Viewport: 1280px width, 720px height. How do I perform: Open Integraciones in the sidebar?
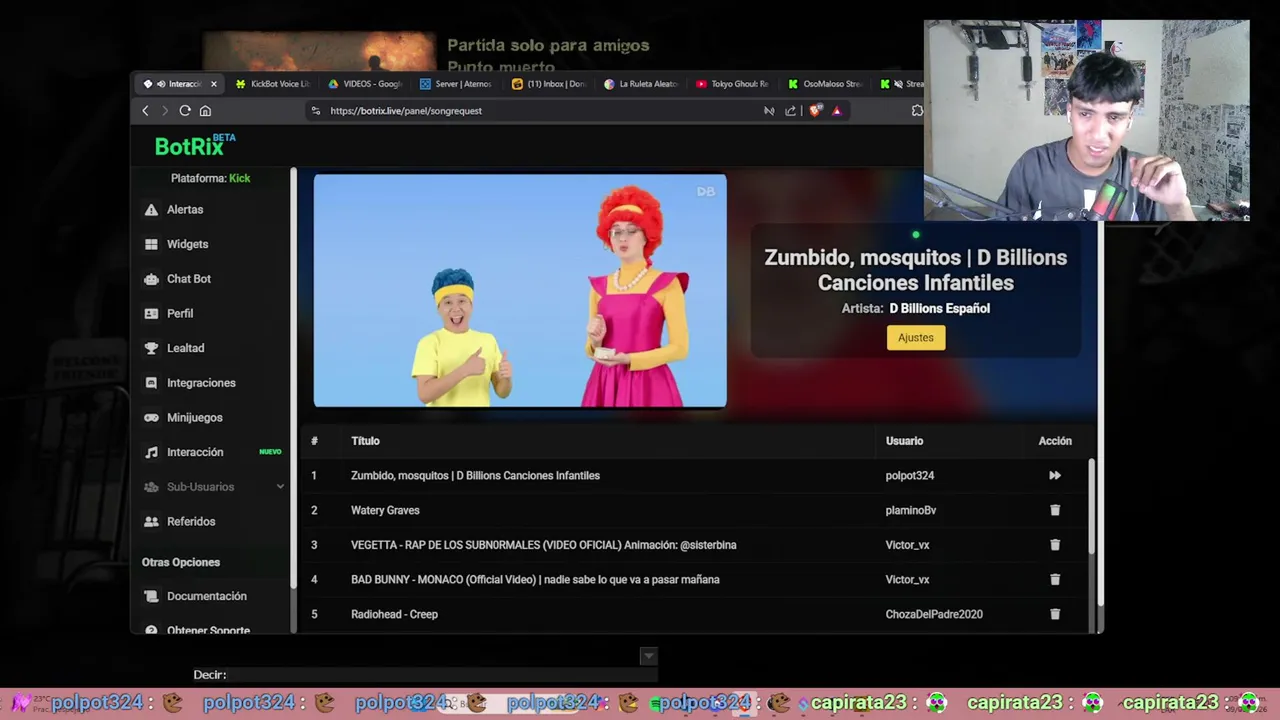201,383
